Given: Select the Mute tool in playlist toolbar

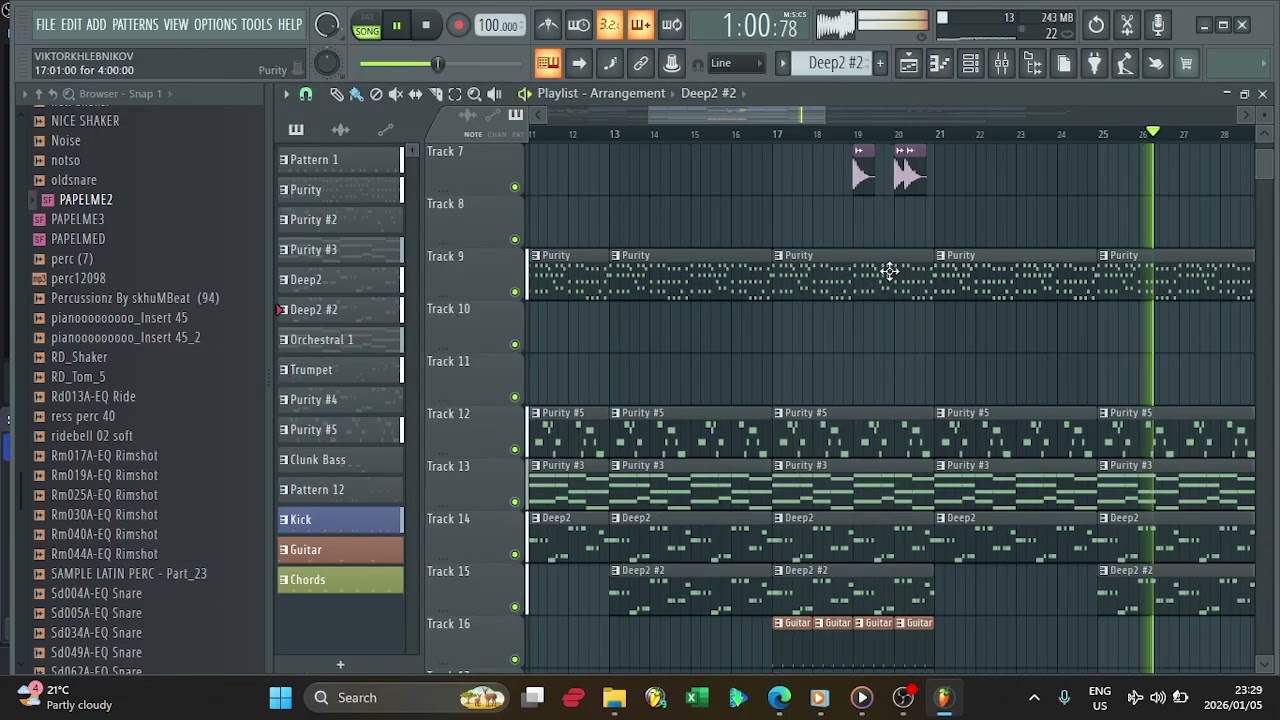Looking at the screenshot, I should (x=396, y=94).
